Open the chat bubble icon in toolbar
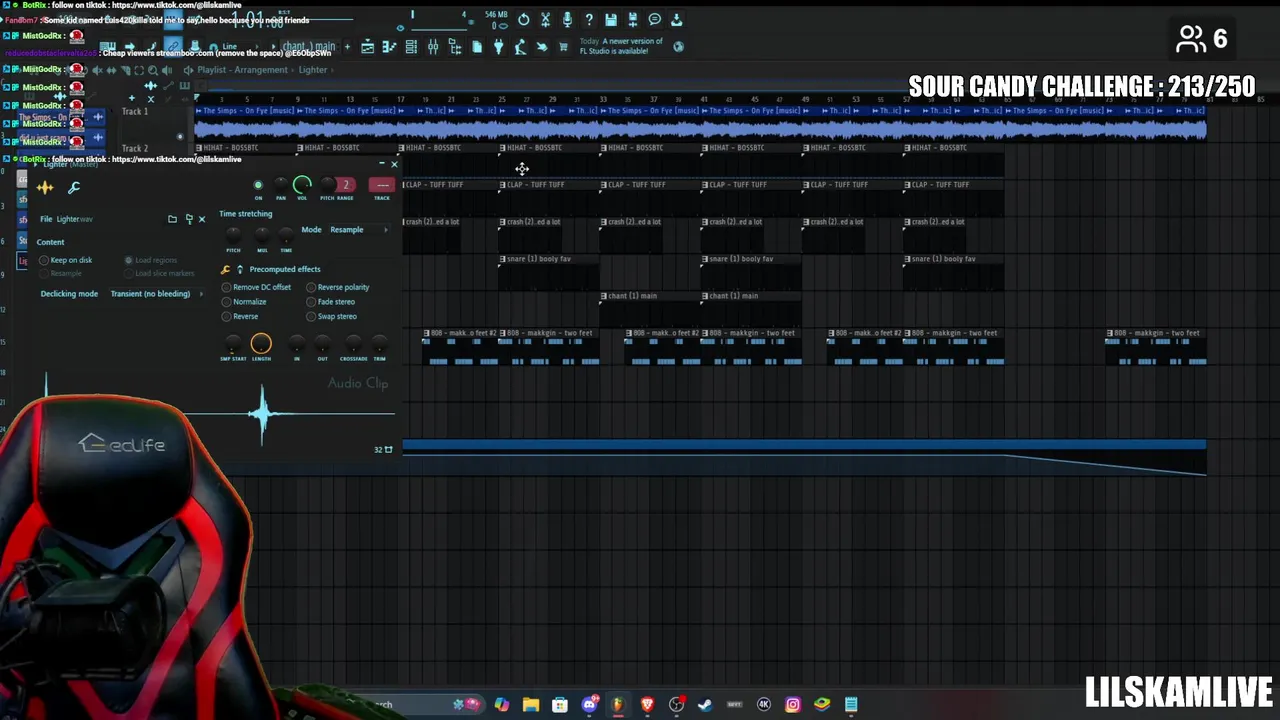The width and height of the screenshot is (1280, 720). point(655,19)
